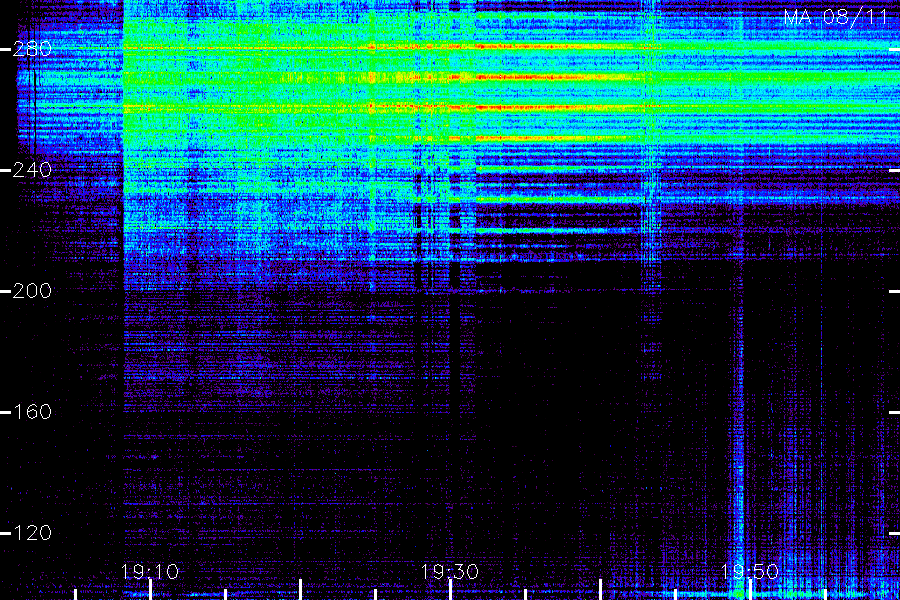The image size is (900, 600).
Task: Click the 160 frequency axis label
Action: (32, 412)
